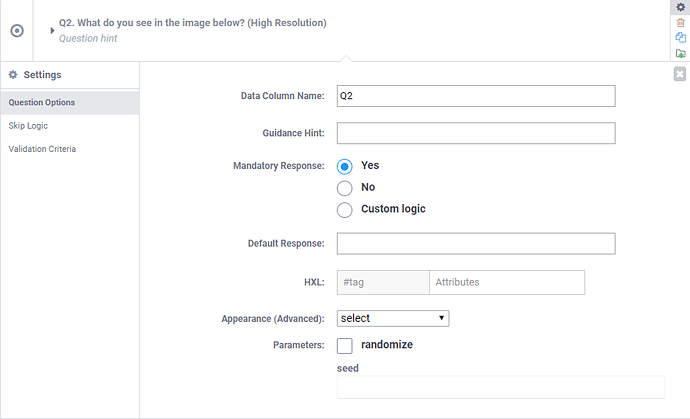Open the Question Options tab
Image resolution: width=690 pixels, height=419 pixels.
click(42, 102)
